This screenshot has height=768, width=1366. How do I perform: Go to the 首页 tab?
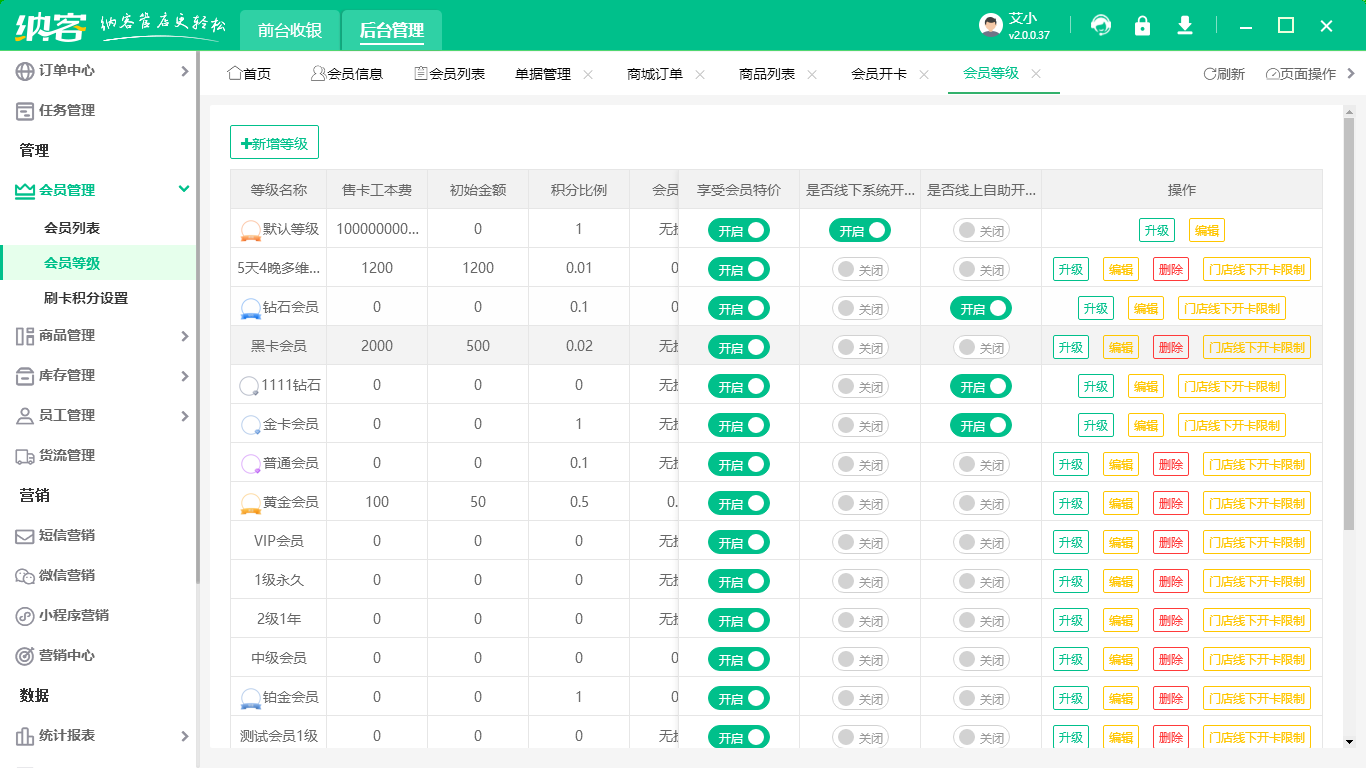pyautogui.click(x=248, y=73)
